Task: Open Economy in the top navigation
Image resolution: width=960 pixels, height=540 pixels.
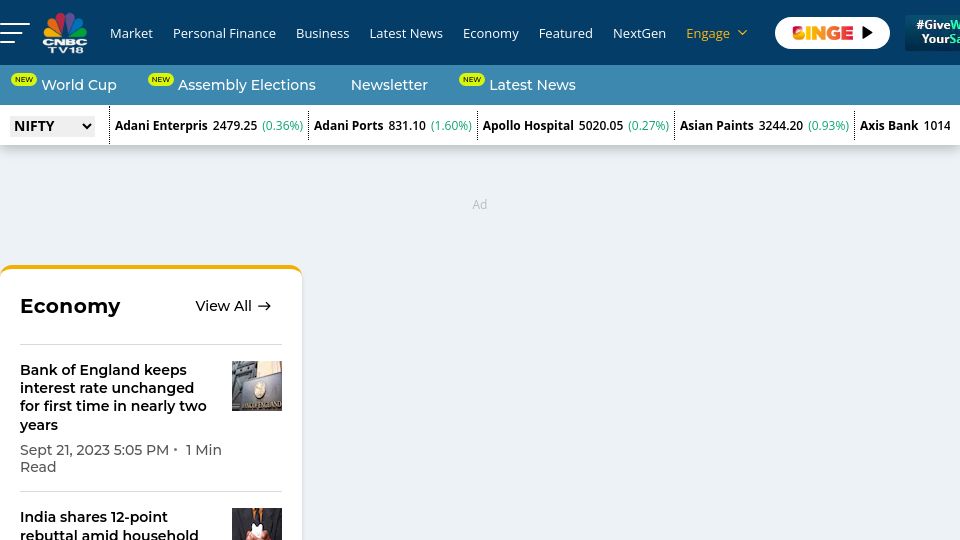Action: point(490,33)
